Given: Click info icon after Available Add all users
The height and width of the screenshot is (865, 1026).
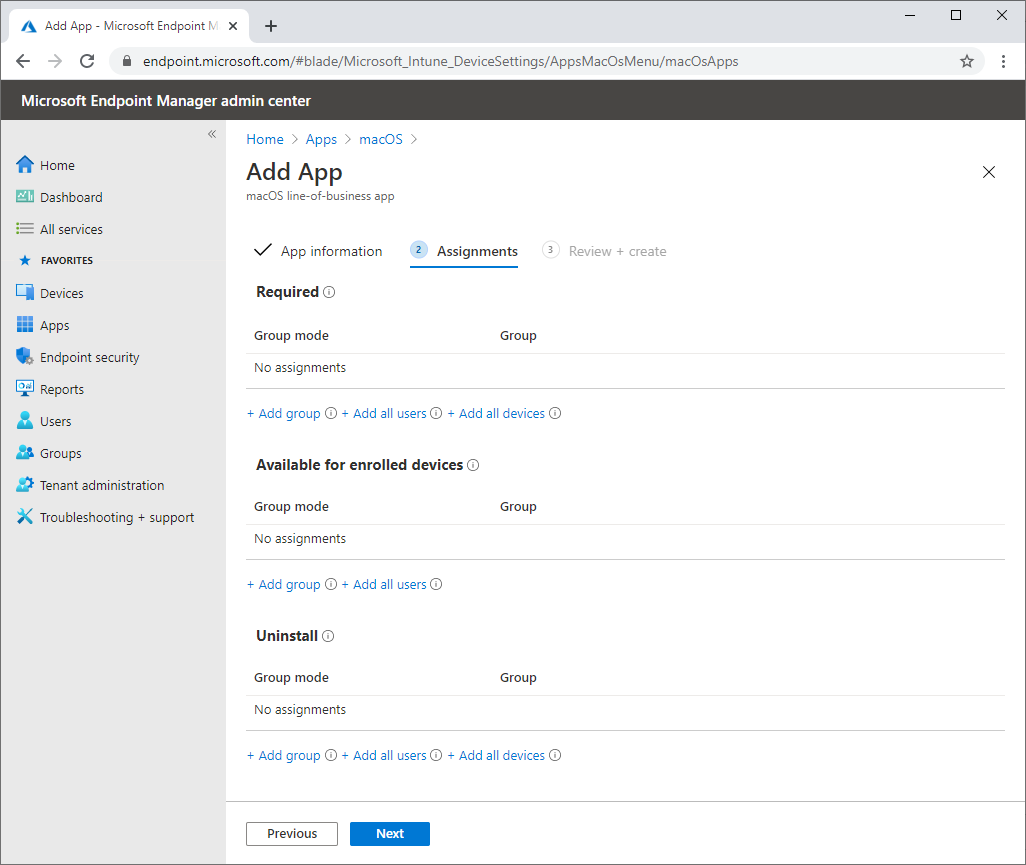Looking at the screenshot, I should pos(436,584).
